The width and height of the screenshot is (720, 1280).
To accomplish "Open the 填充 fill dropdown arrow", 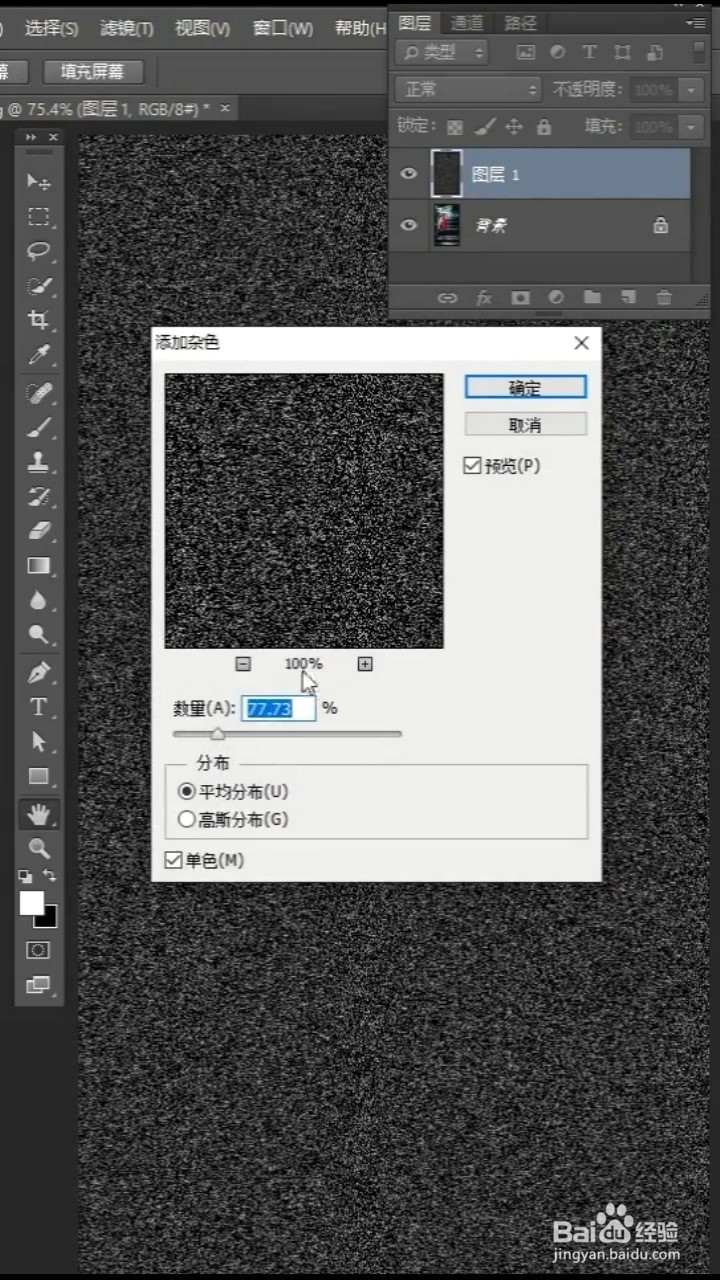I will click(x=692, y=127).
